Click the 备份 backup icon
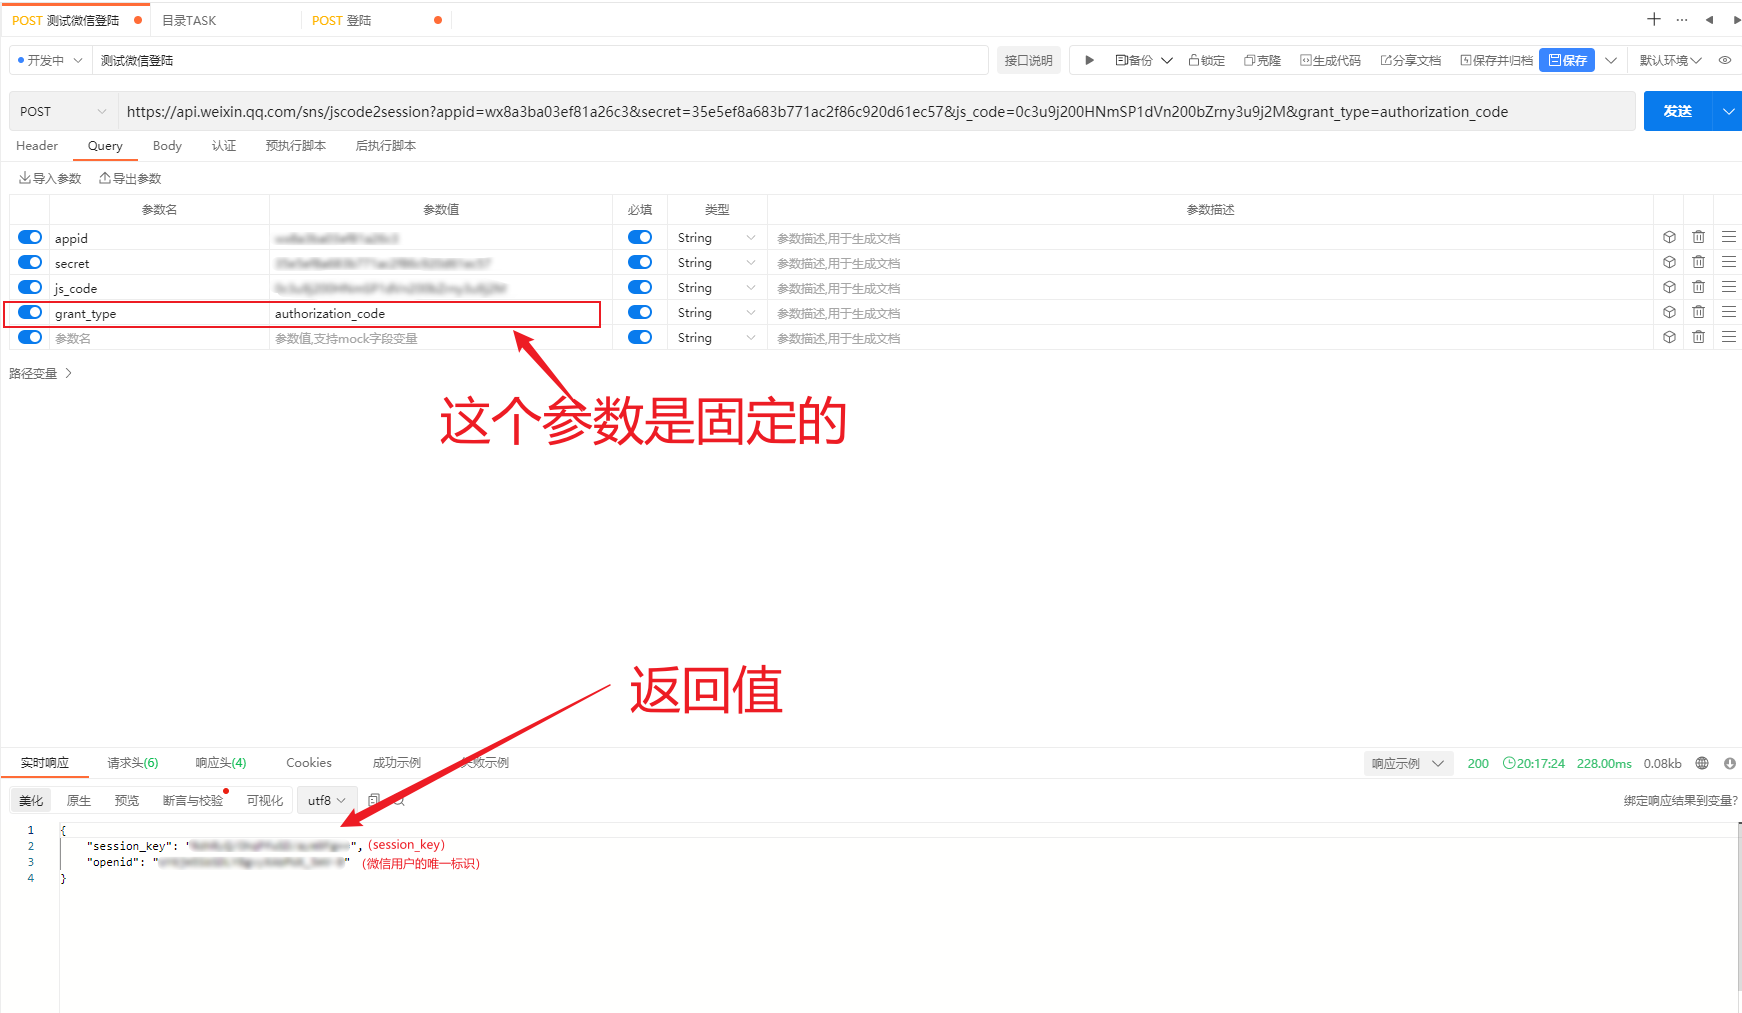1742x1013 pixels. click(x=1134, y=60)
